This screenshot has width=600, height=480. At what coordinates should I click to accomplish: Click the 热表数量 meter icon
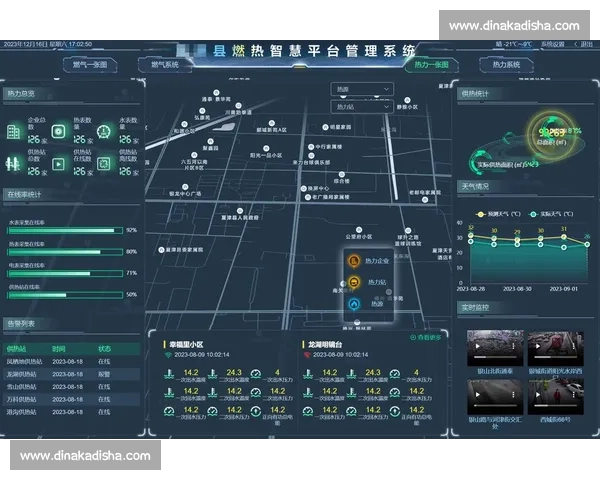(58, 132)
